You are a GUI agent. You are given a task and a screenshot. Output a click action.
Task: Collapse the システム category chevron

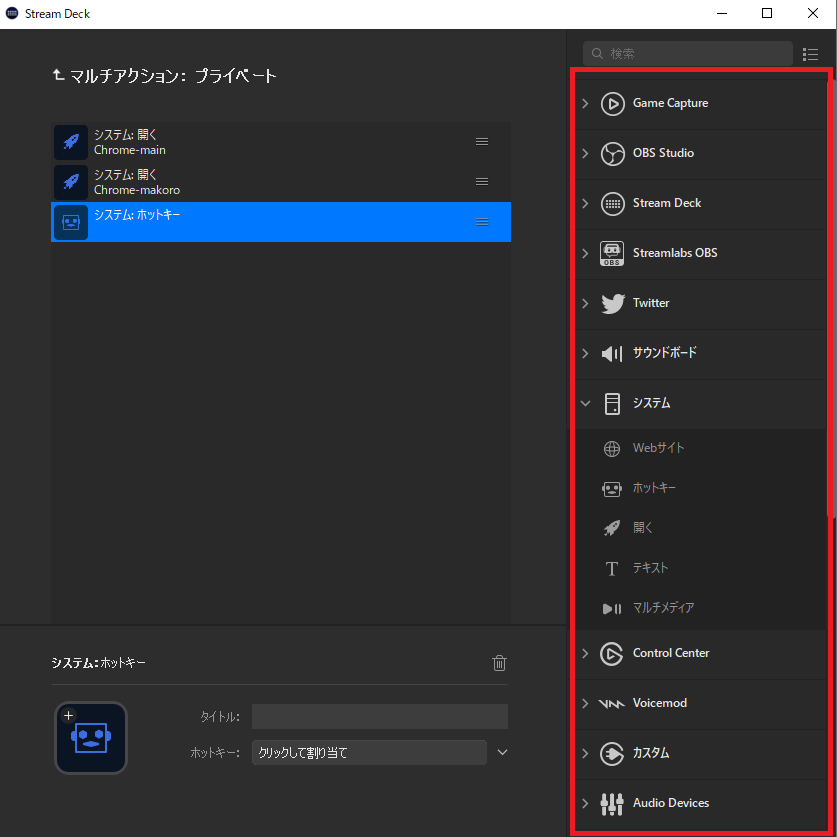(586, 404)
